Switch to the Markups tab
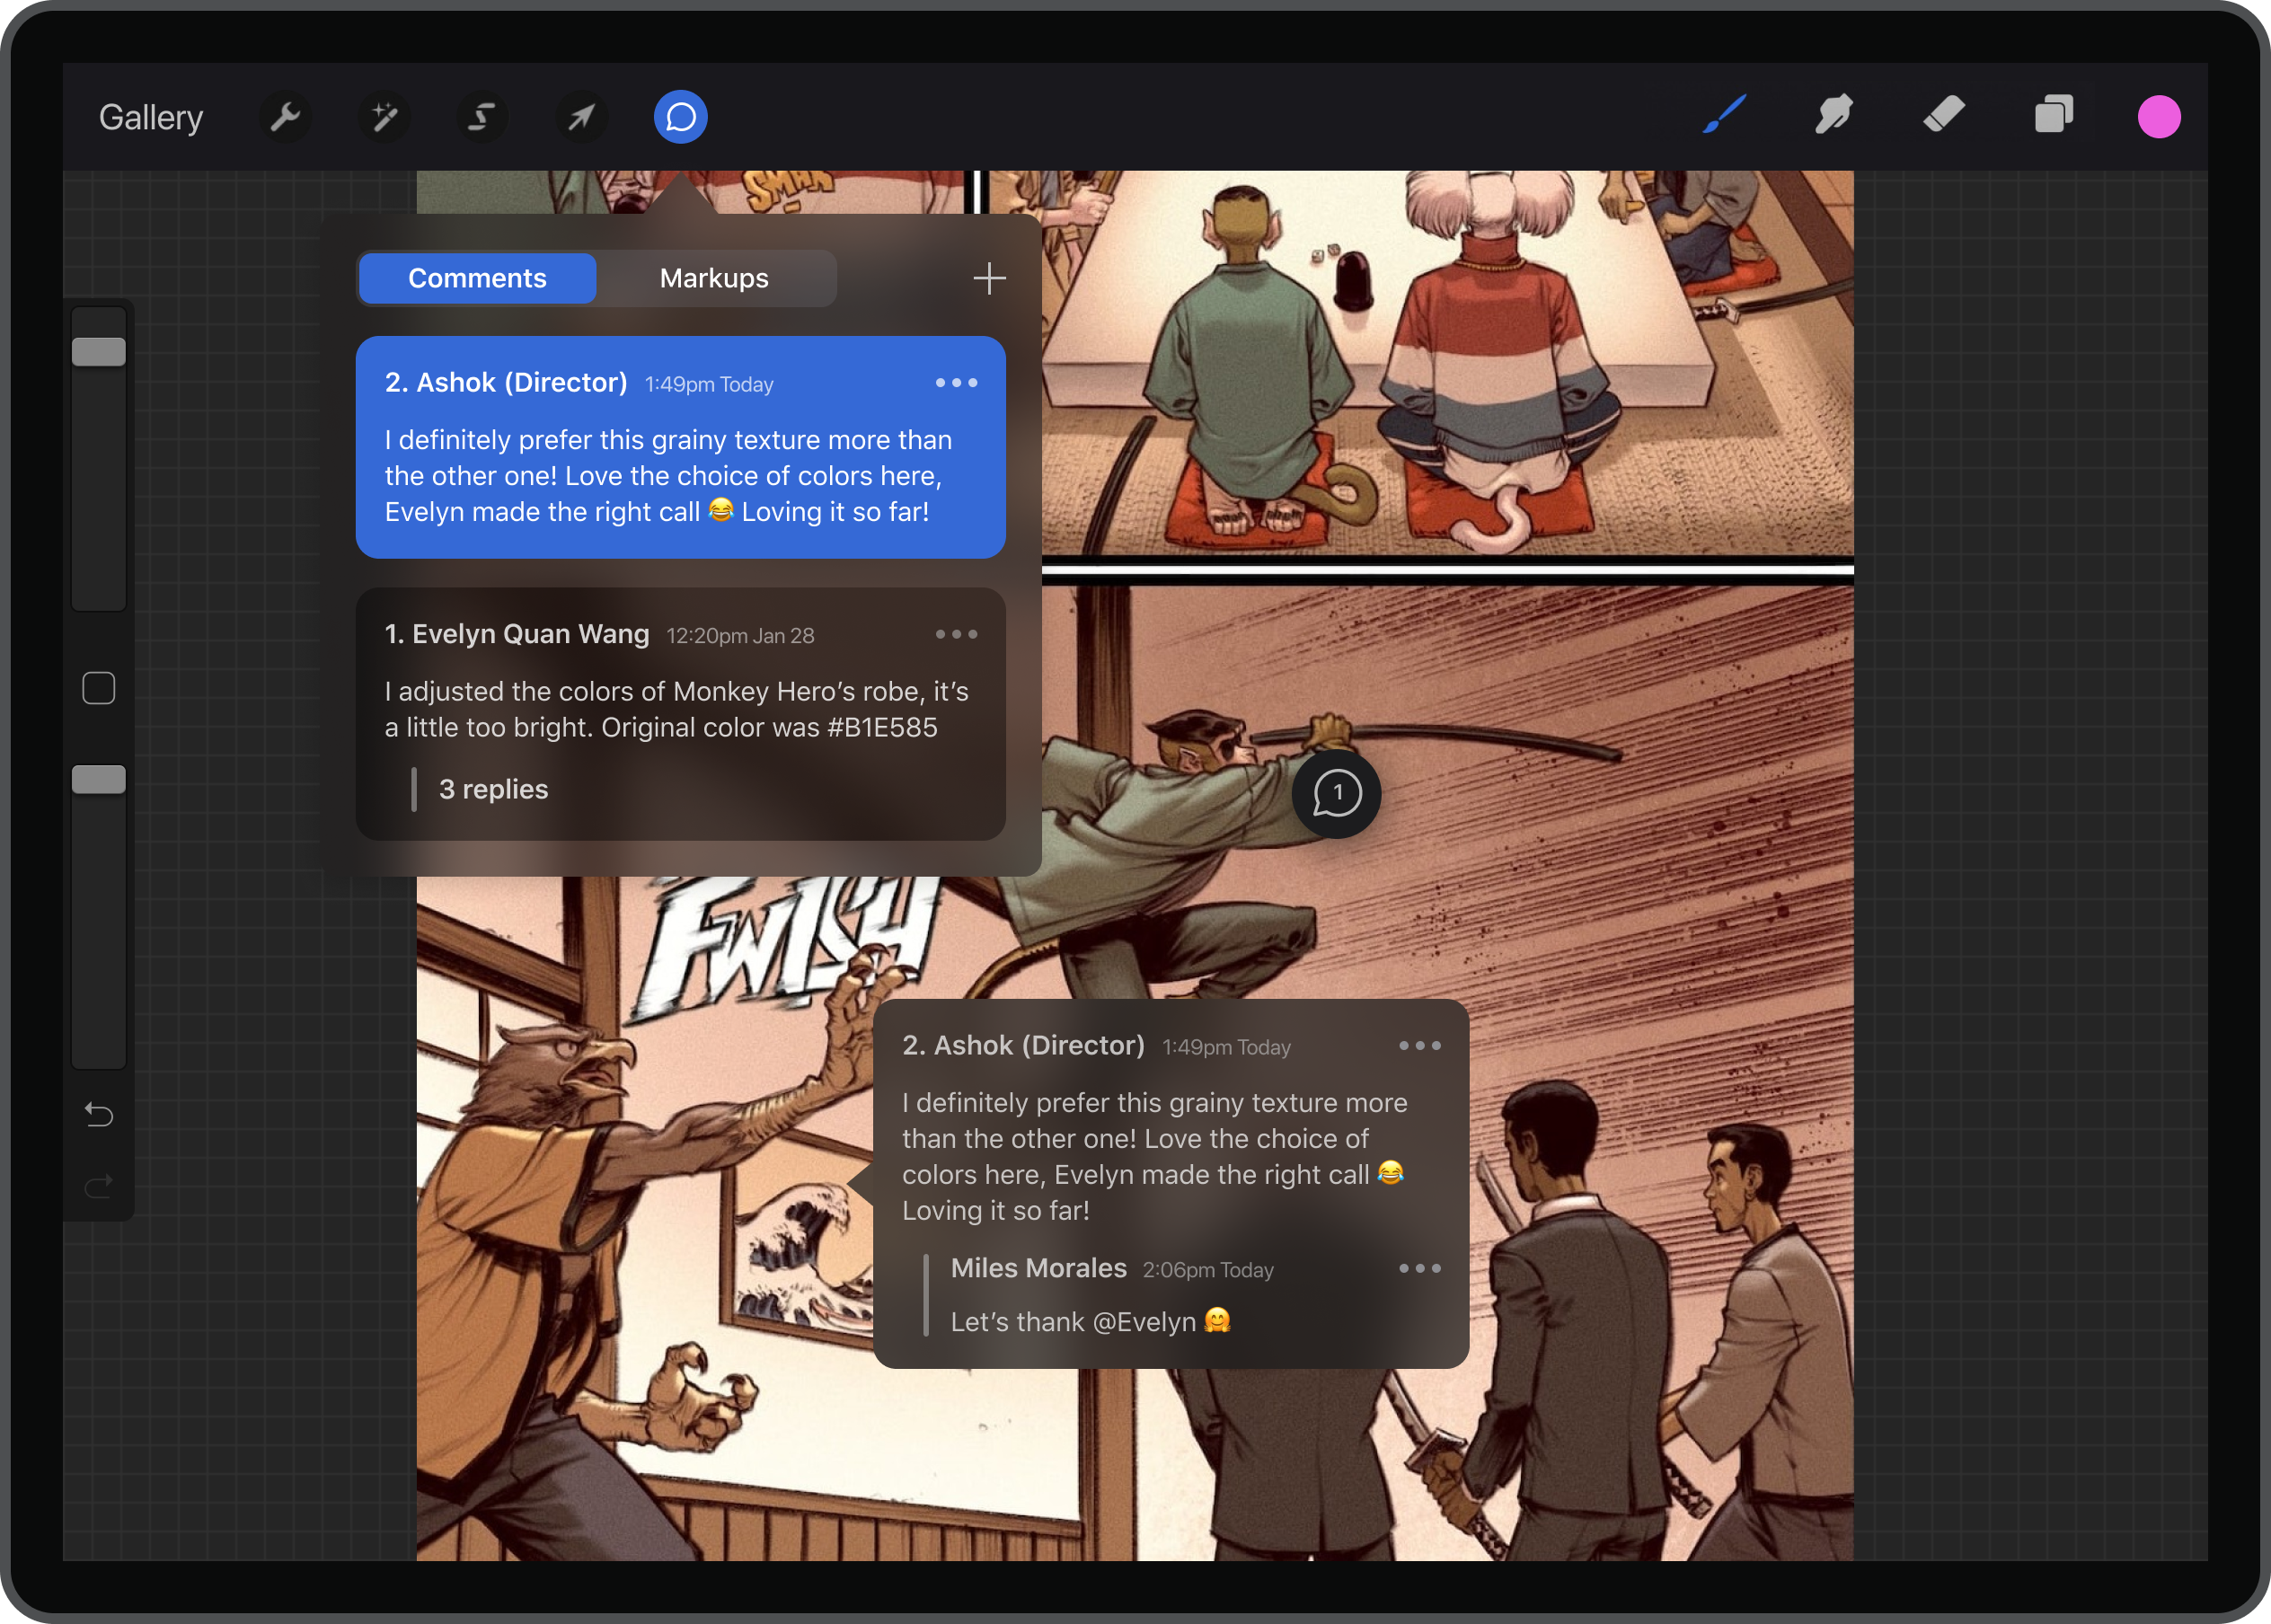 (714, 278)
